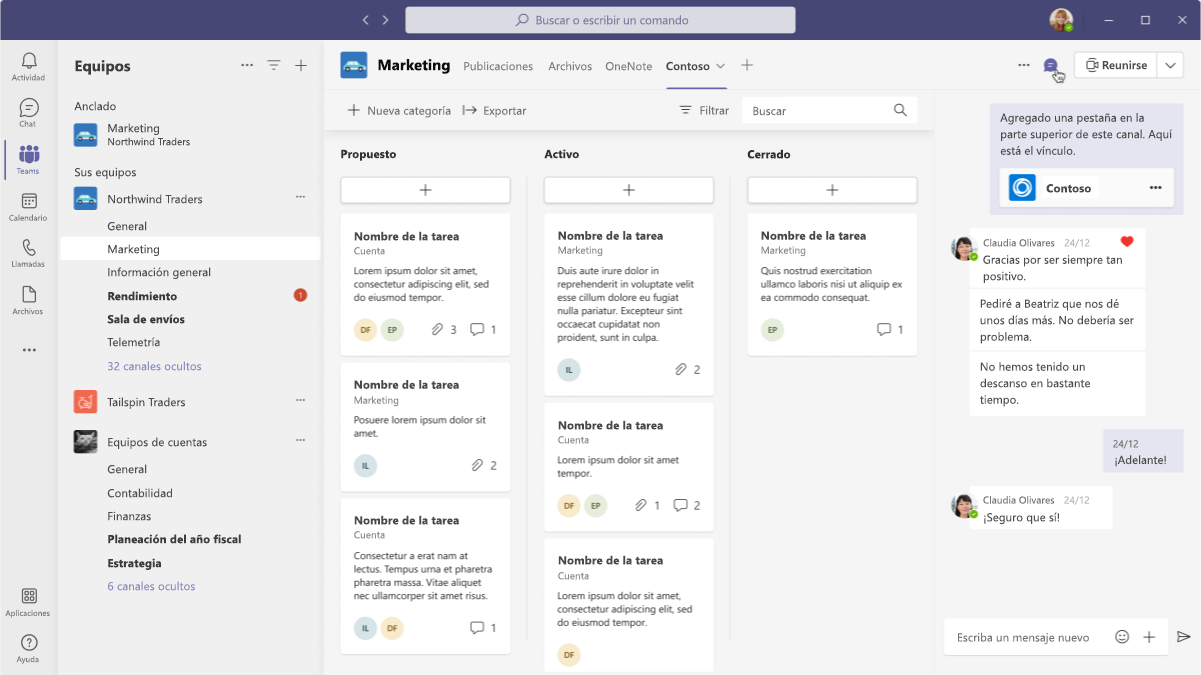Join or create team plus icon
This screenshot has height=675, width=1201.
pyautogui.click(x=301, y=65)
